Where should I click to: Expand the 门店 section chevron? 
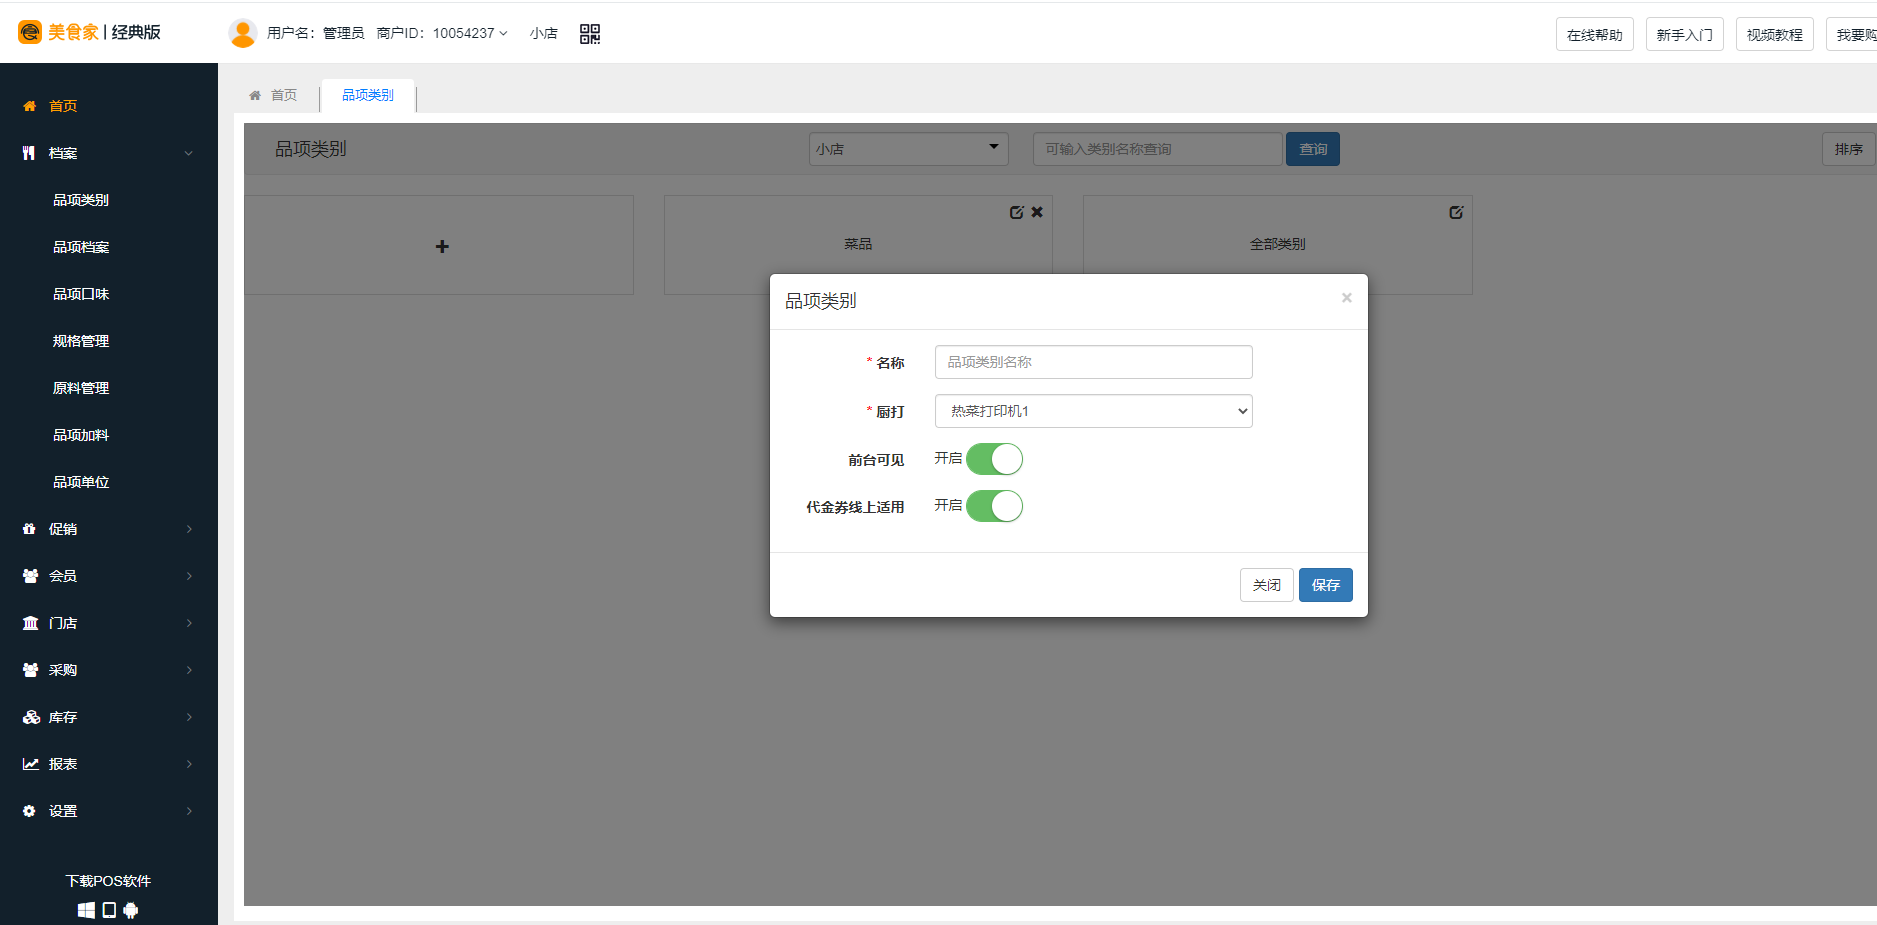pos(189,623)
